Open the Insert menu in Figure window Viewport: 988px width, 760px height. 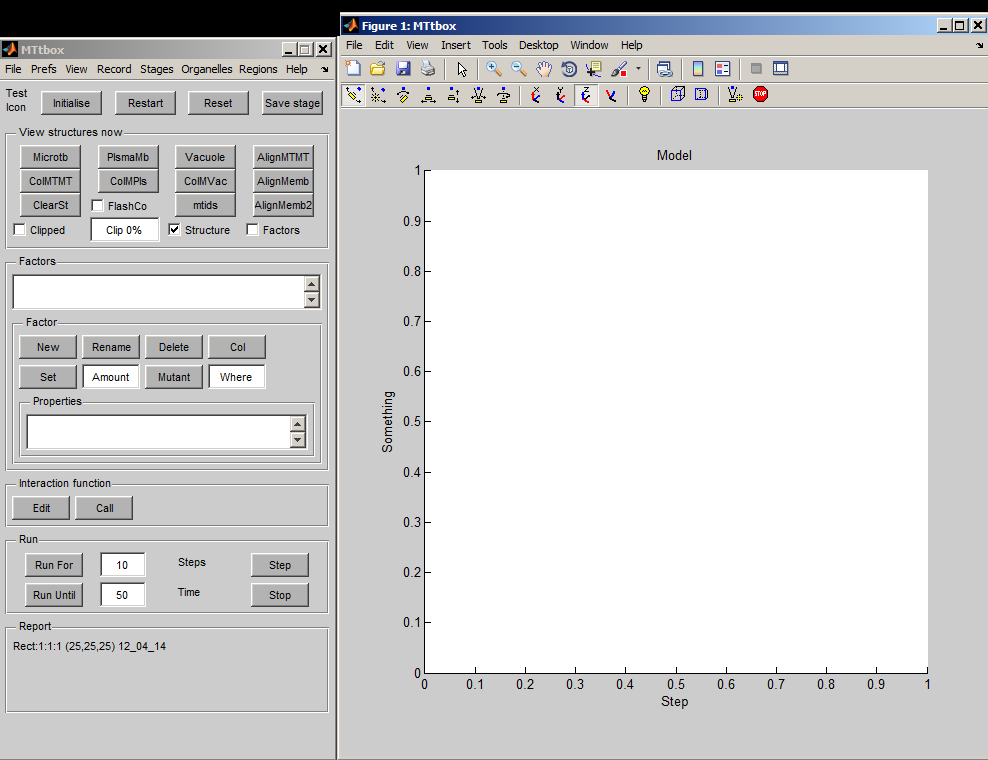455,45
